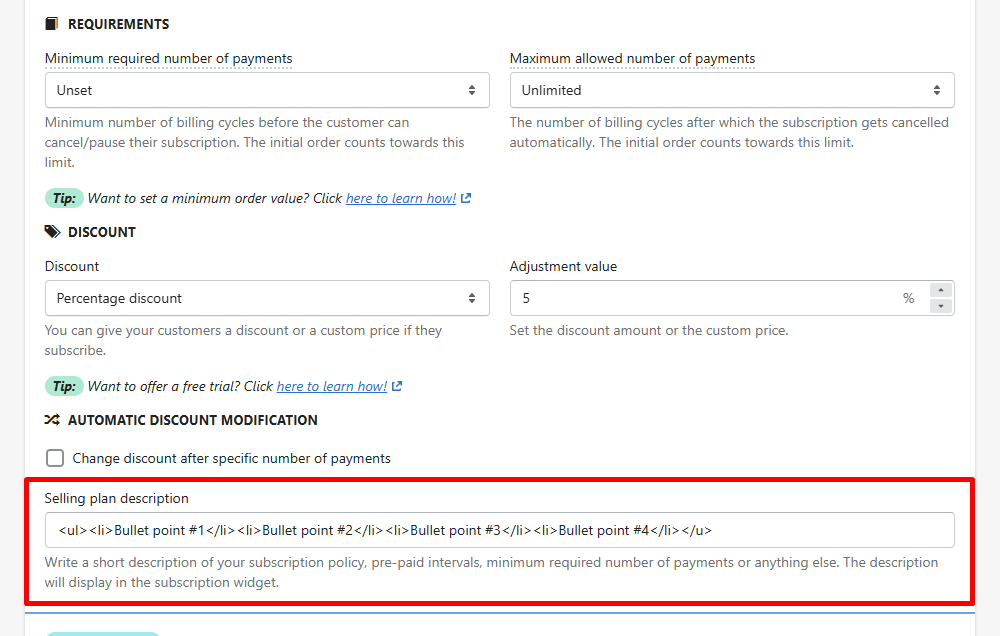The width and height of the screenshot is (1000, 636).
Task: Click into the Selling plan description field
Action: point(500,530)
